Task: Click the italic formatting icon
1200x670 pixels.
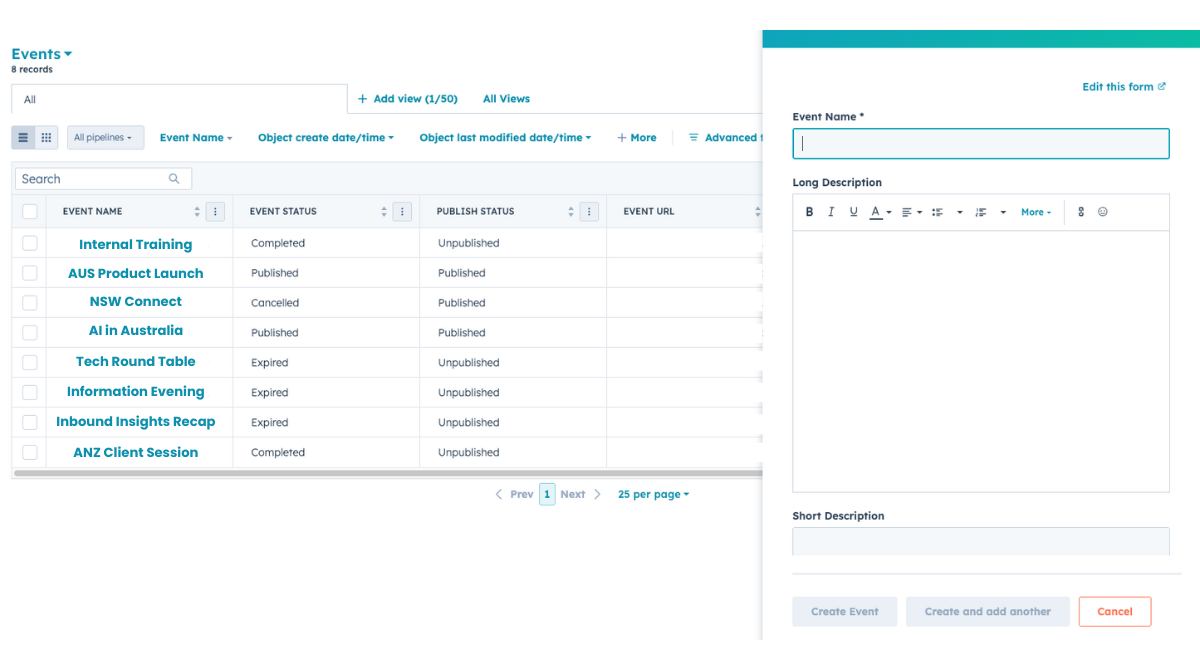Action: point(831,212)
